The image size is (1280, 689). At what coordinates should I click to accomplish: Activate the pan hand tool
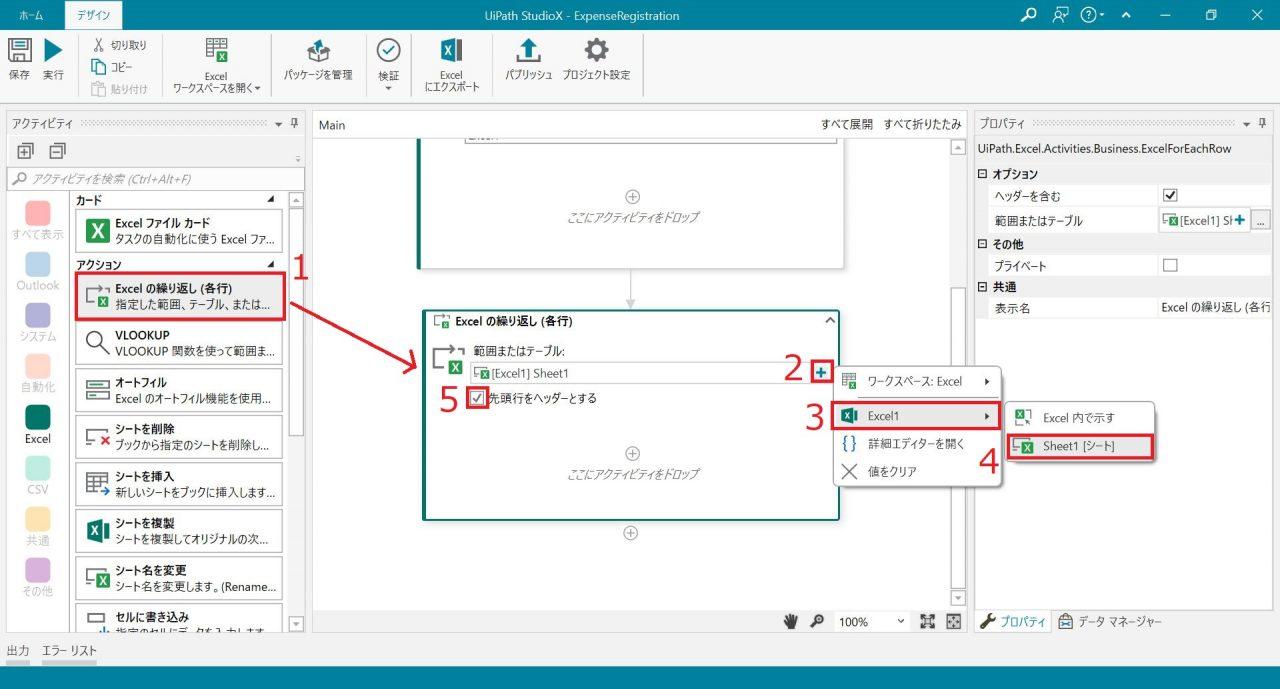(790, 621)
